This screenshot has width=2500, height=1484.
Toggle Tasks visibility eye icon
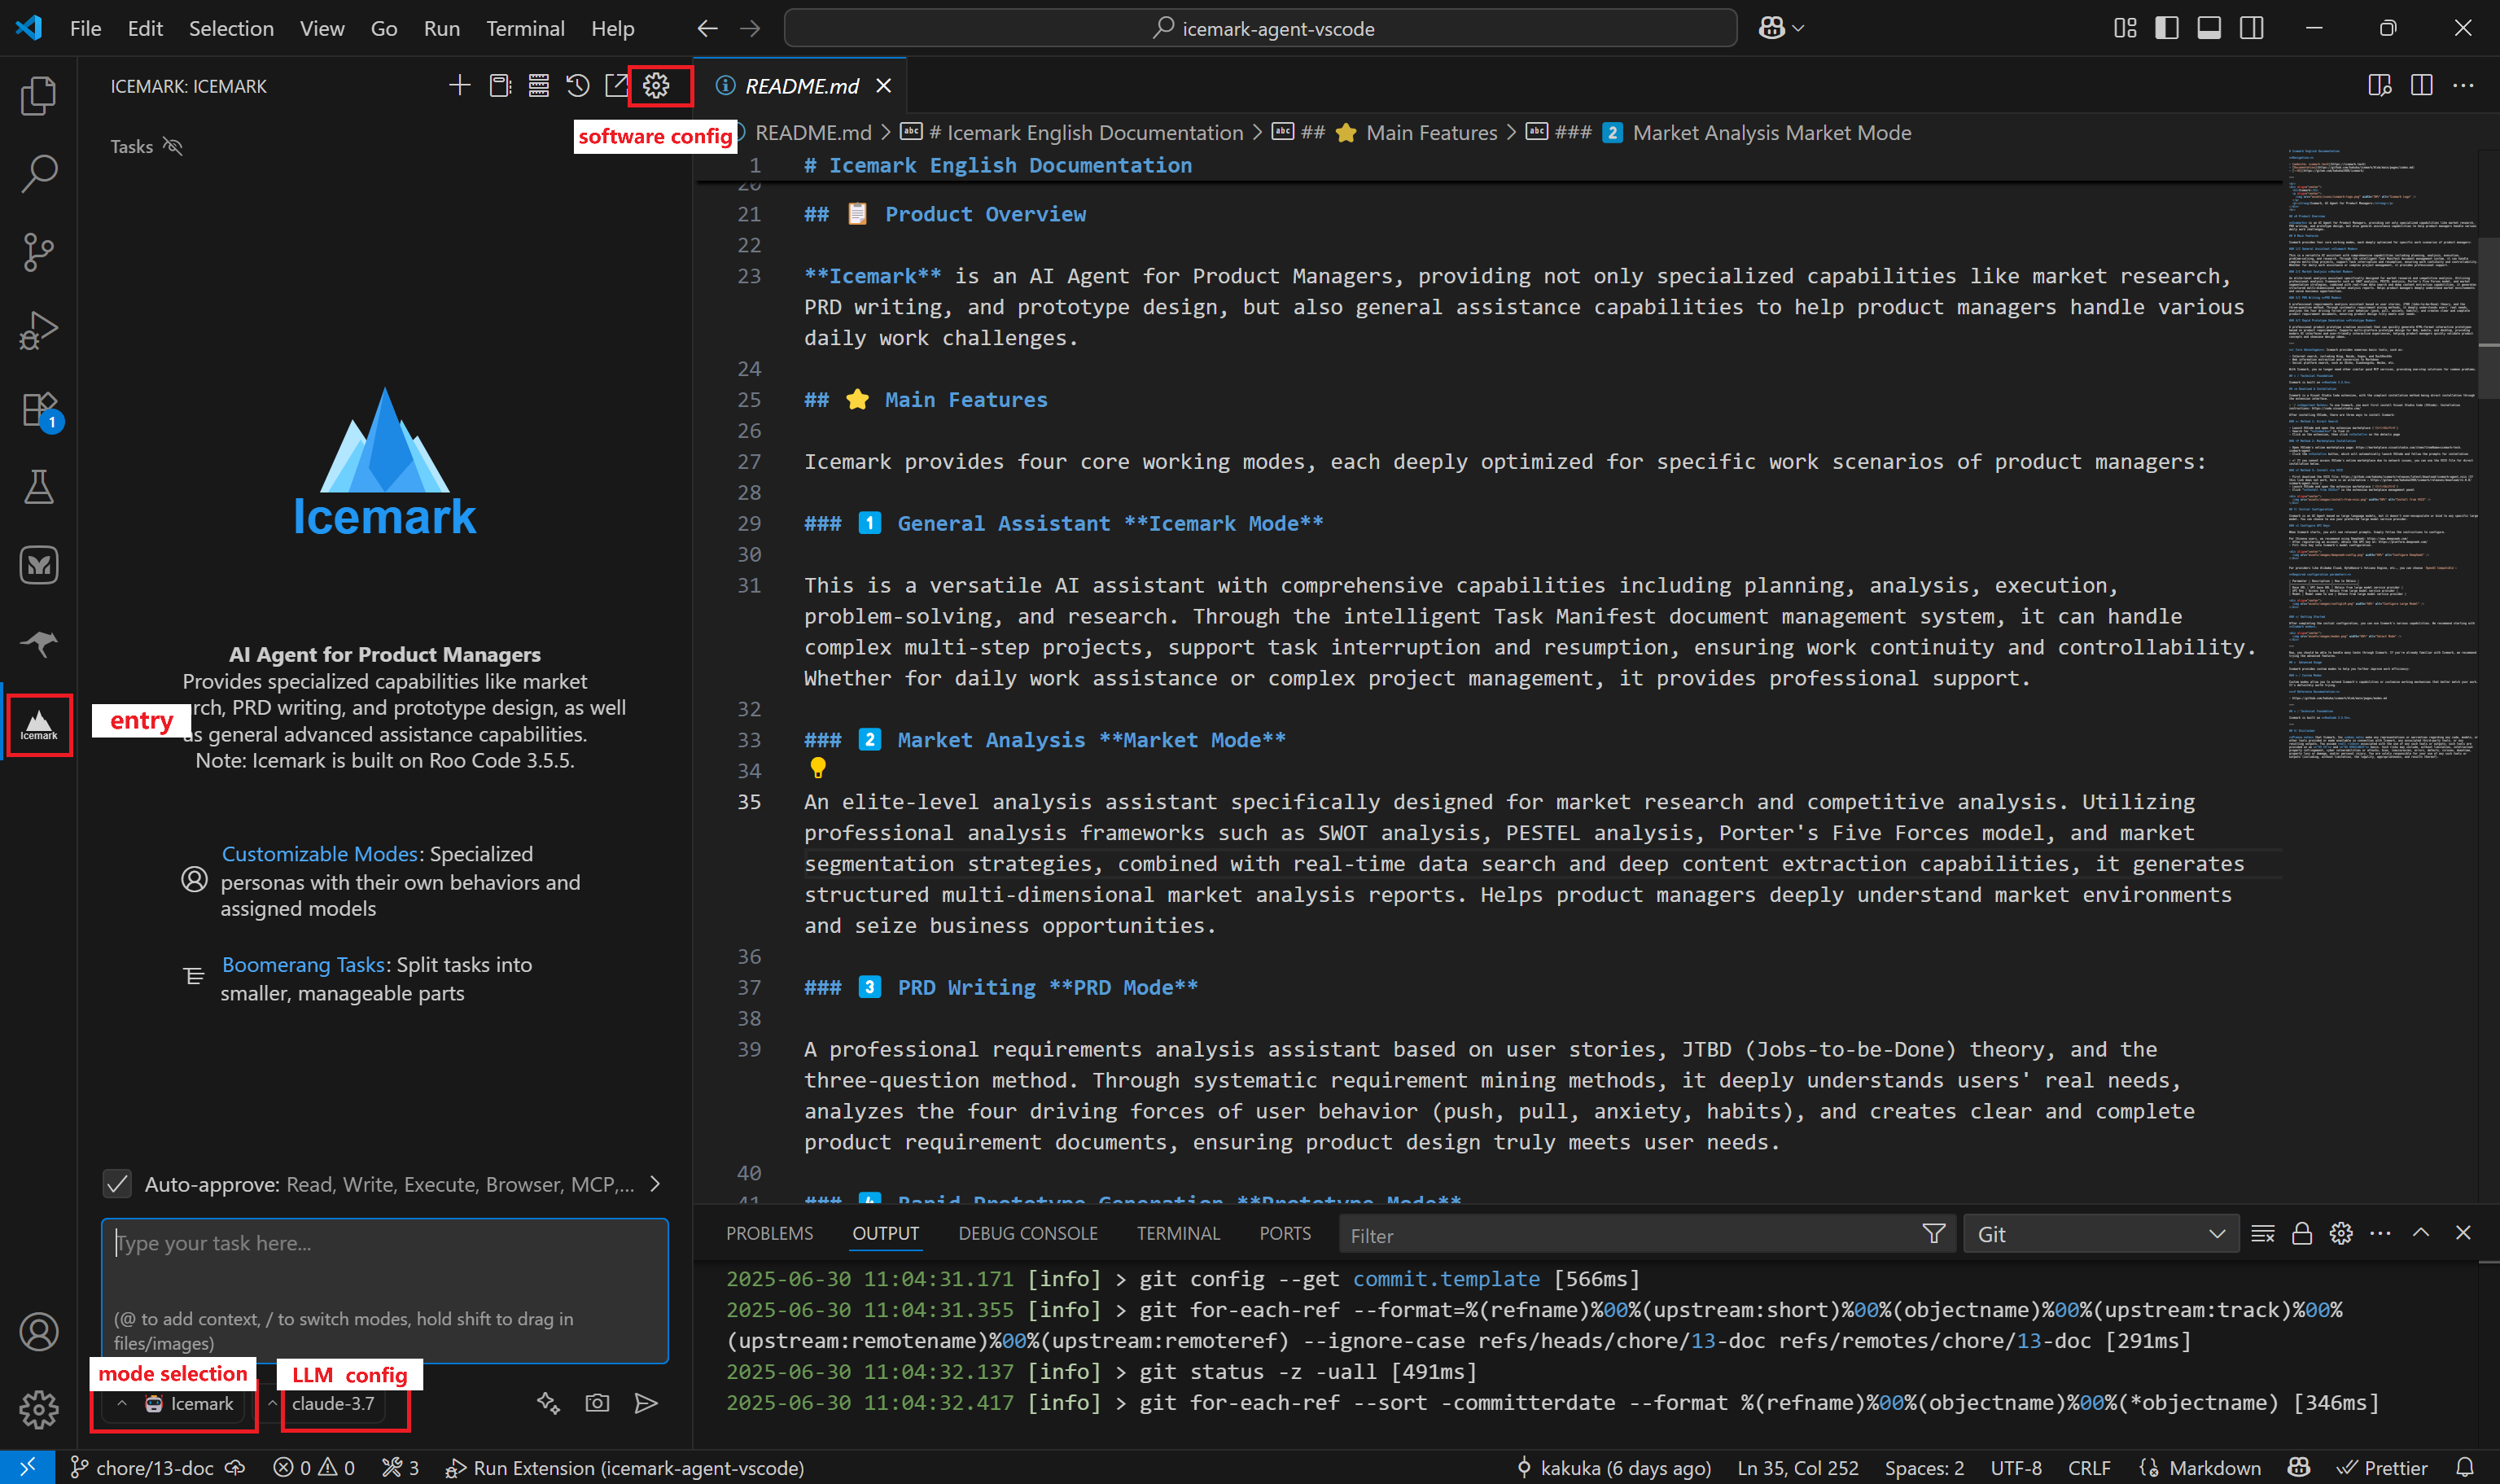click(173, 147)
